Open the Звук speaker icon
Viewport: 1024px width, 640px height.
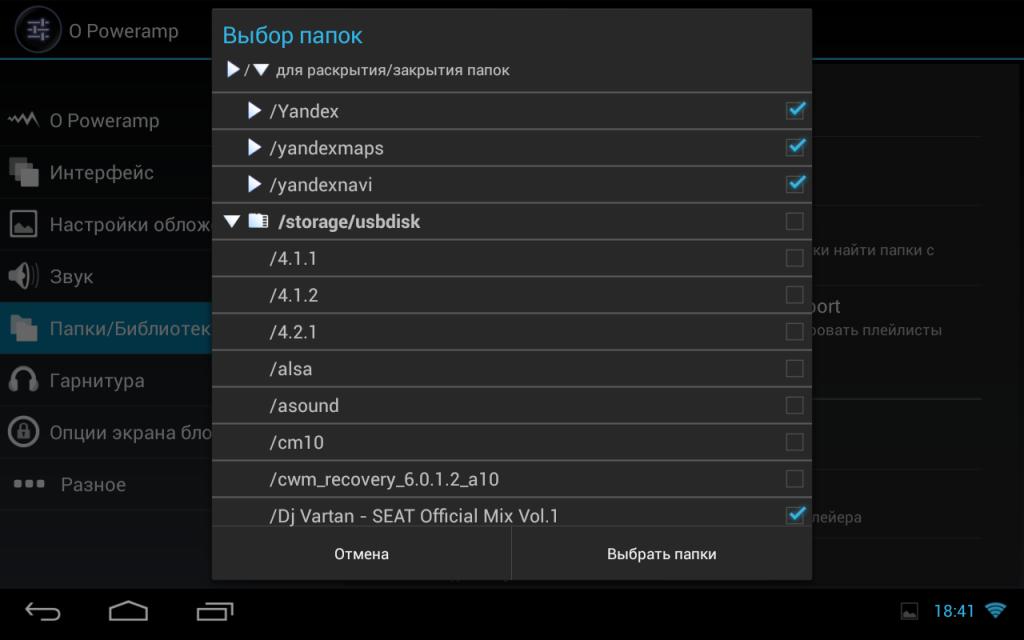[24, 276]
